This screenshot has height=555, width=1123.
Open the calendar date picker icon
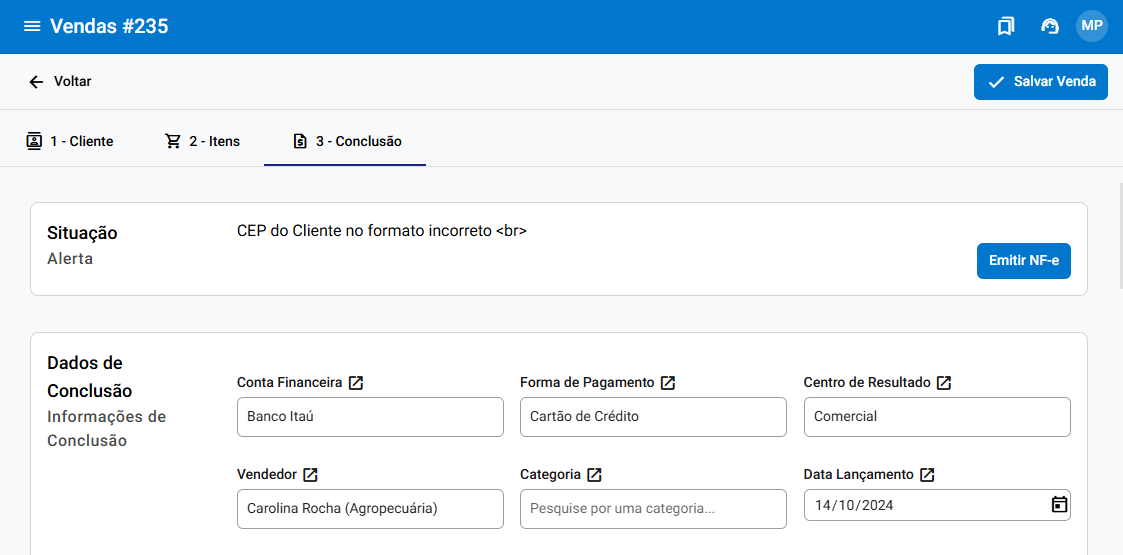(x=1059, y=505)
